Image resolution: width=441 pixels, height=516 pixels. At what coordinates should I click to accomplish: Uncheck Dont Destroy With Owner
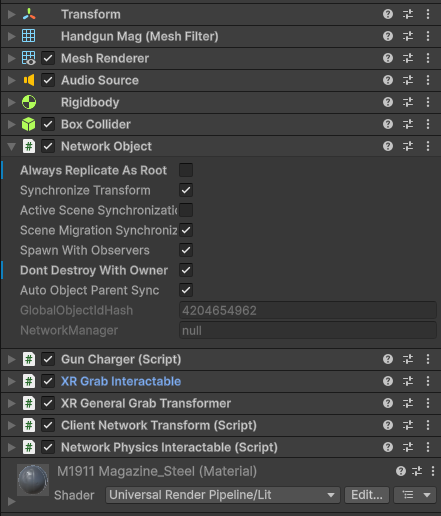pyautogui.click(x=186, y=270)
